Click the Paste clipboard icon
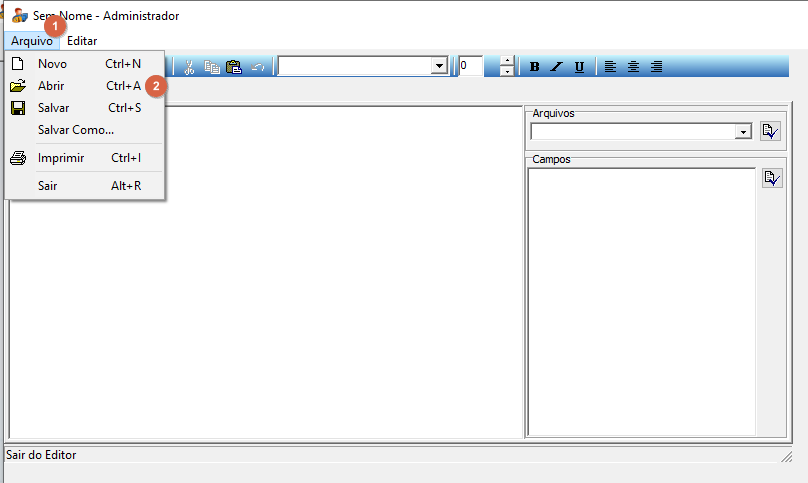Viewport: 808px width, 483px height. 234,67
